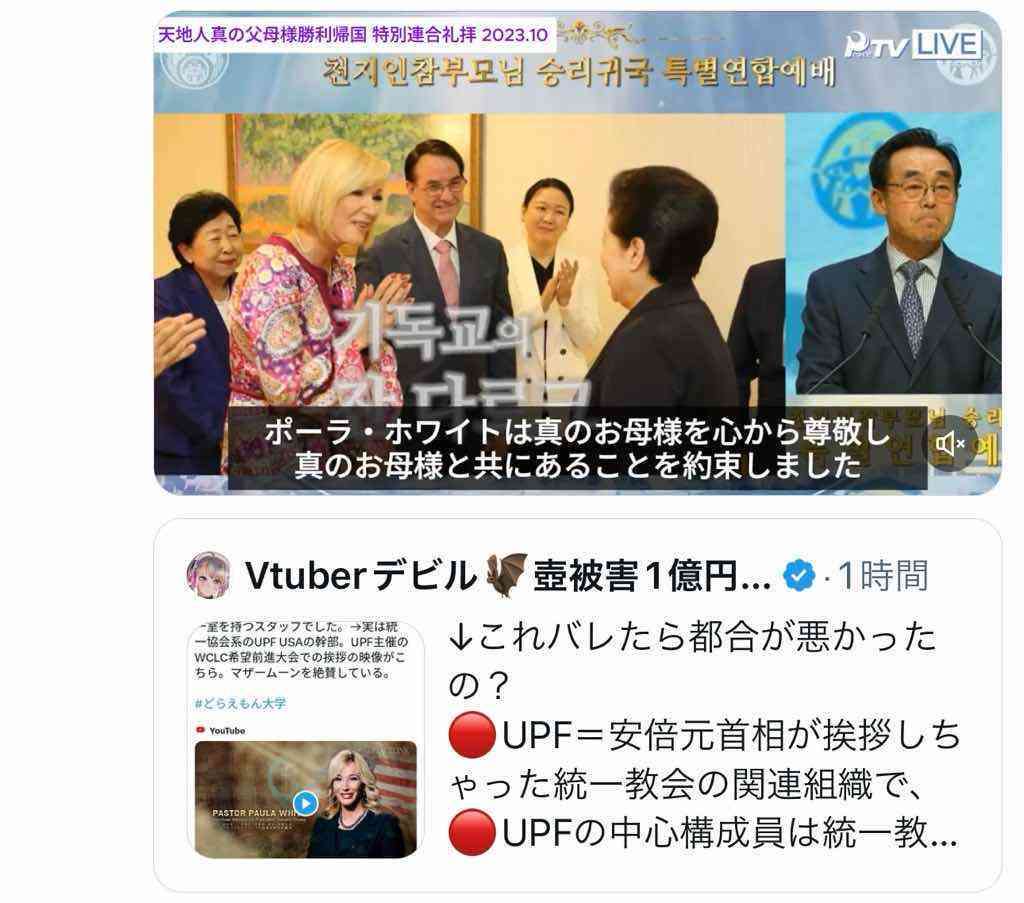Click red circle before UPF＝安倍元首相
The image size is (1024, 903).
pos(472,735)
